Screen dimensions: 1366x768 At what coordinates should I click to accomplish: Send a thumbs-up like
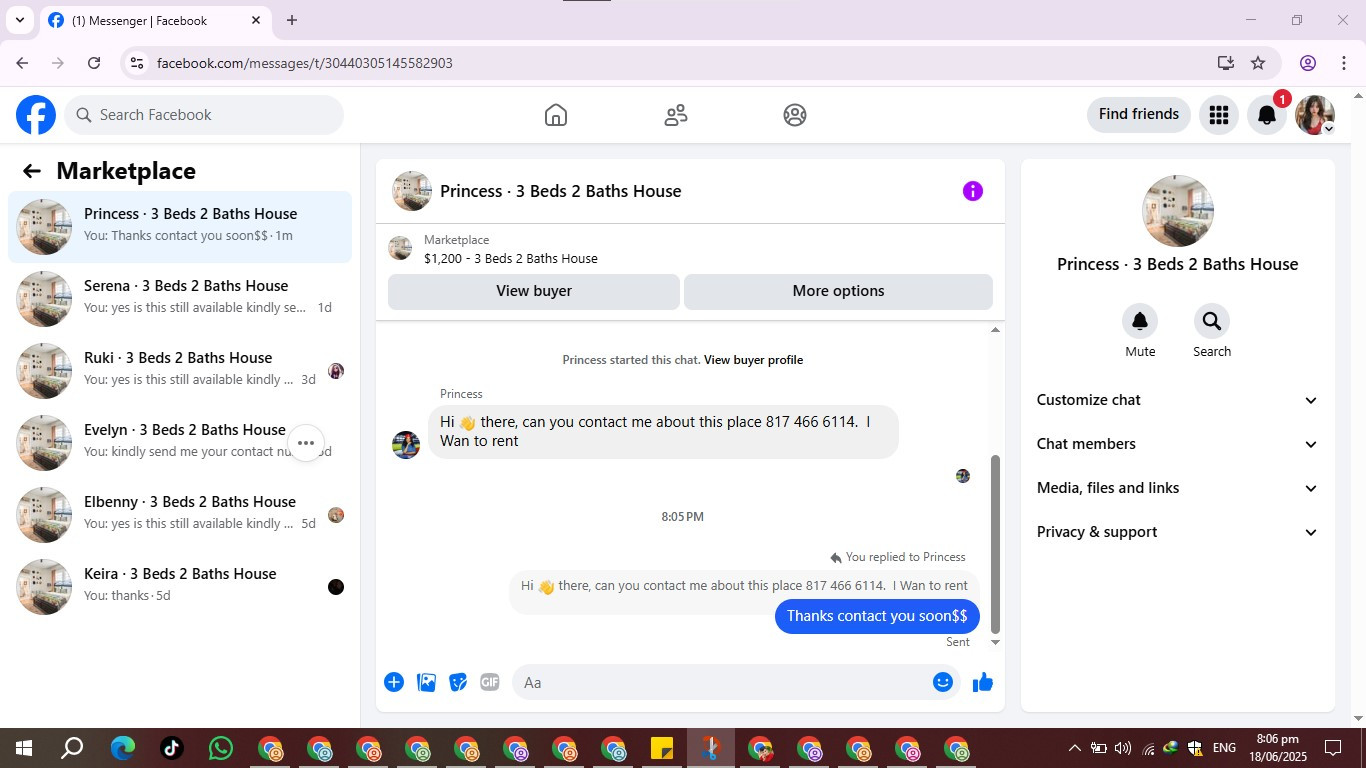click(x=983, y=682)
